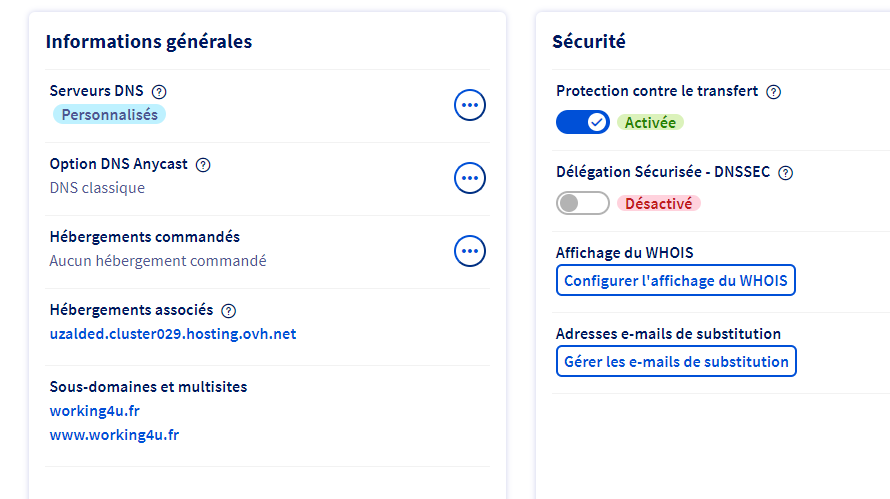Click the green Activée status badge

(x=650, y=123)
